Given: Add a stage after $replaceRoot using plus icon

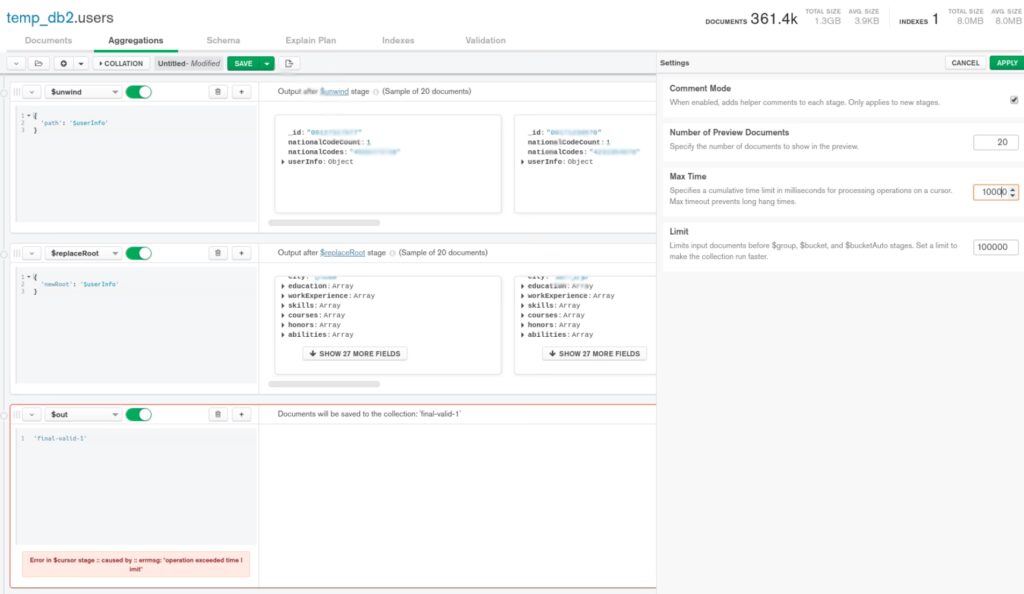Looking at the screenshot, I should click(241, 253).
